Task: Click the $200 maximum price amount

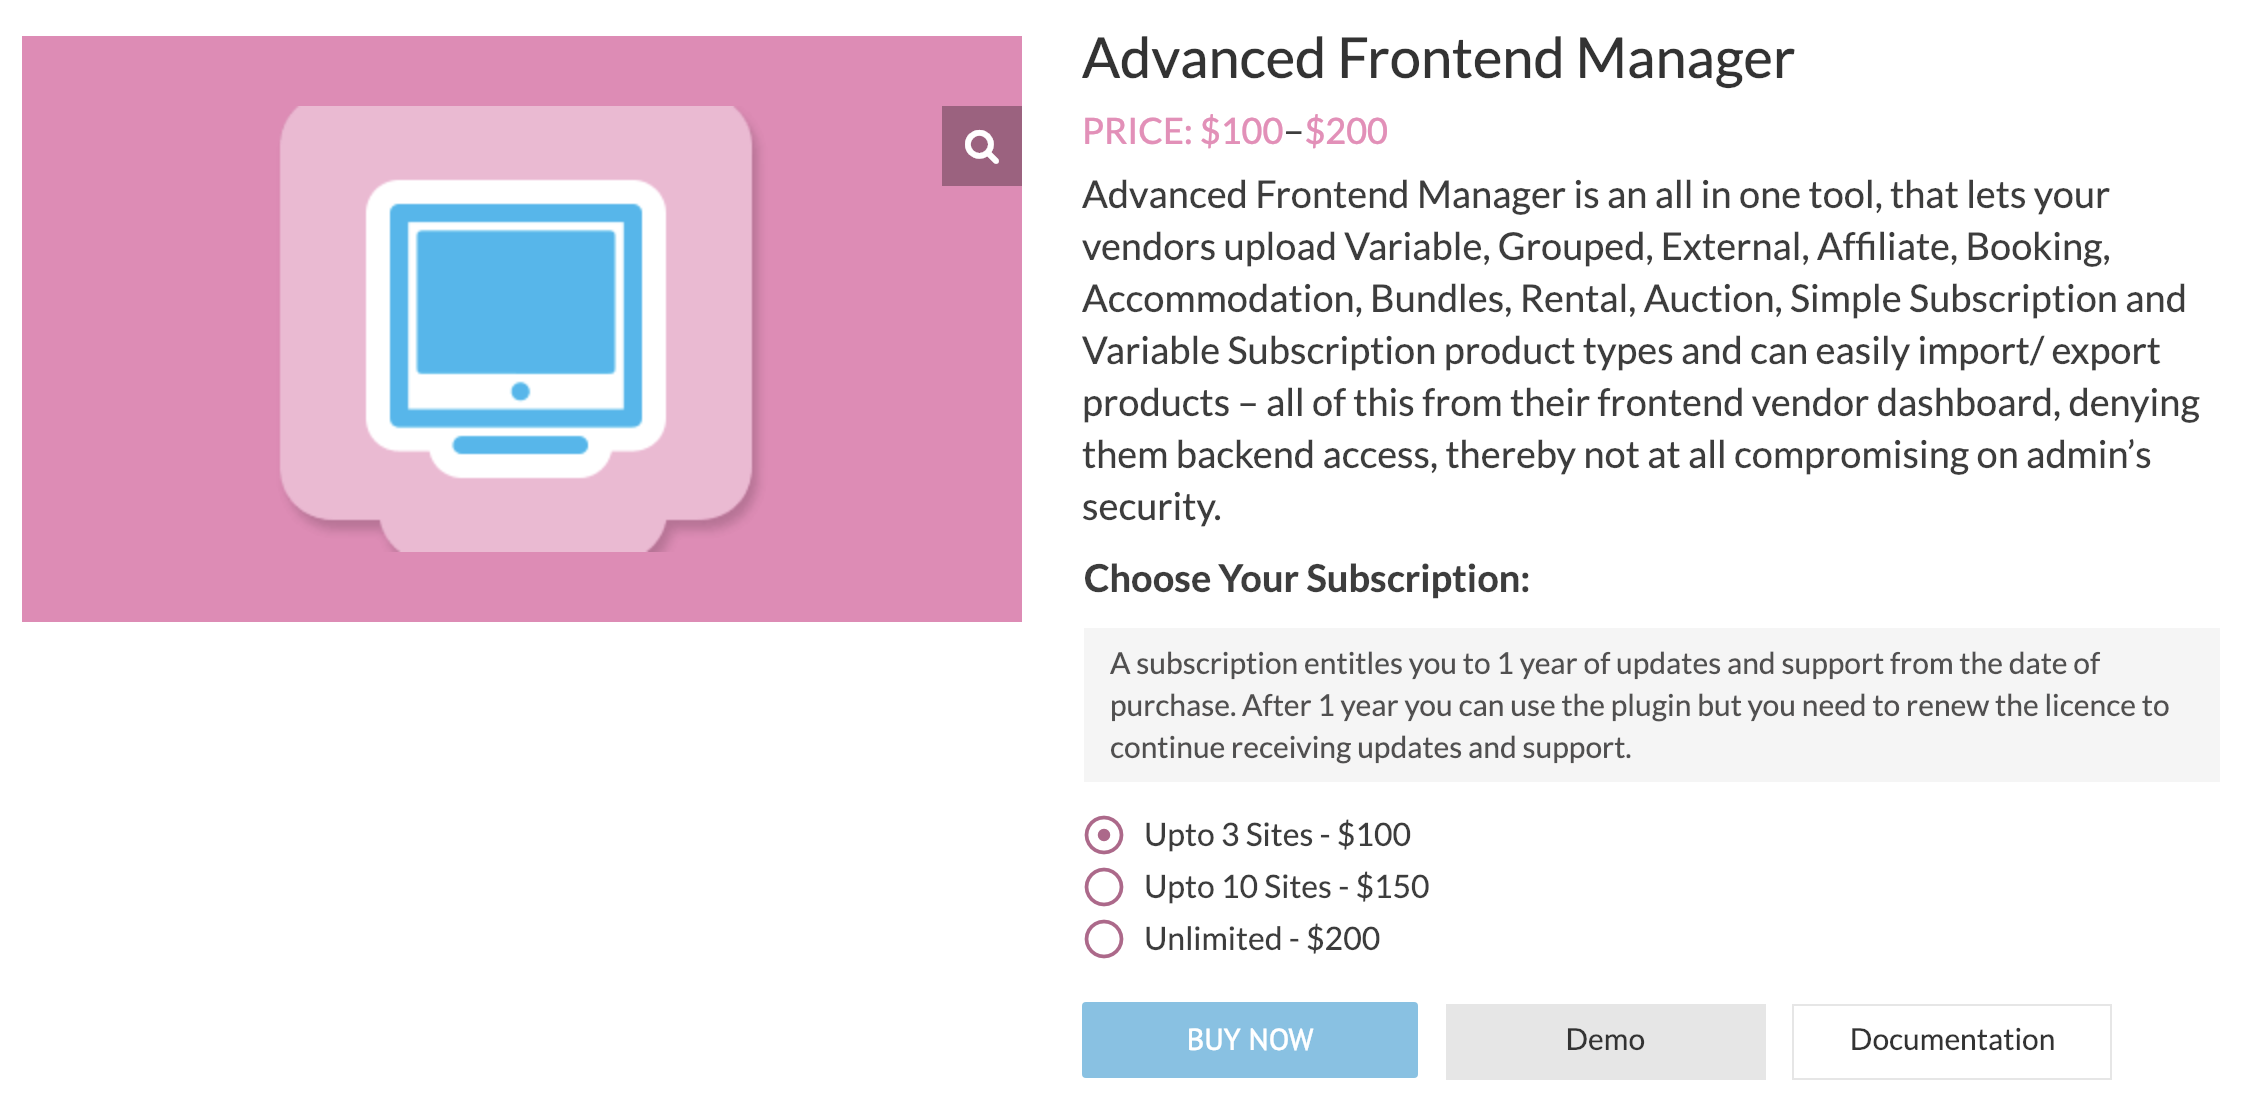Action: click(x=1346, y=132)
